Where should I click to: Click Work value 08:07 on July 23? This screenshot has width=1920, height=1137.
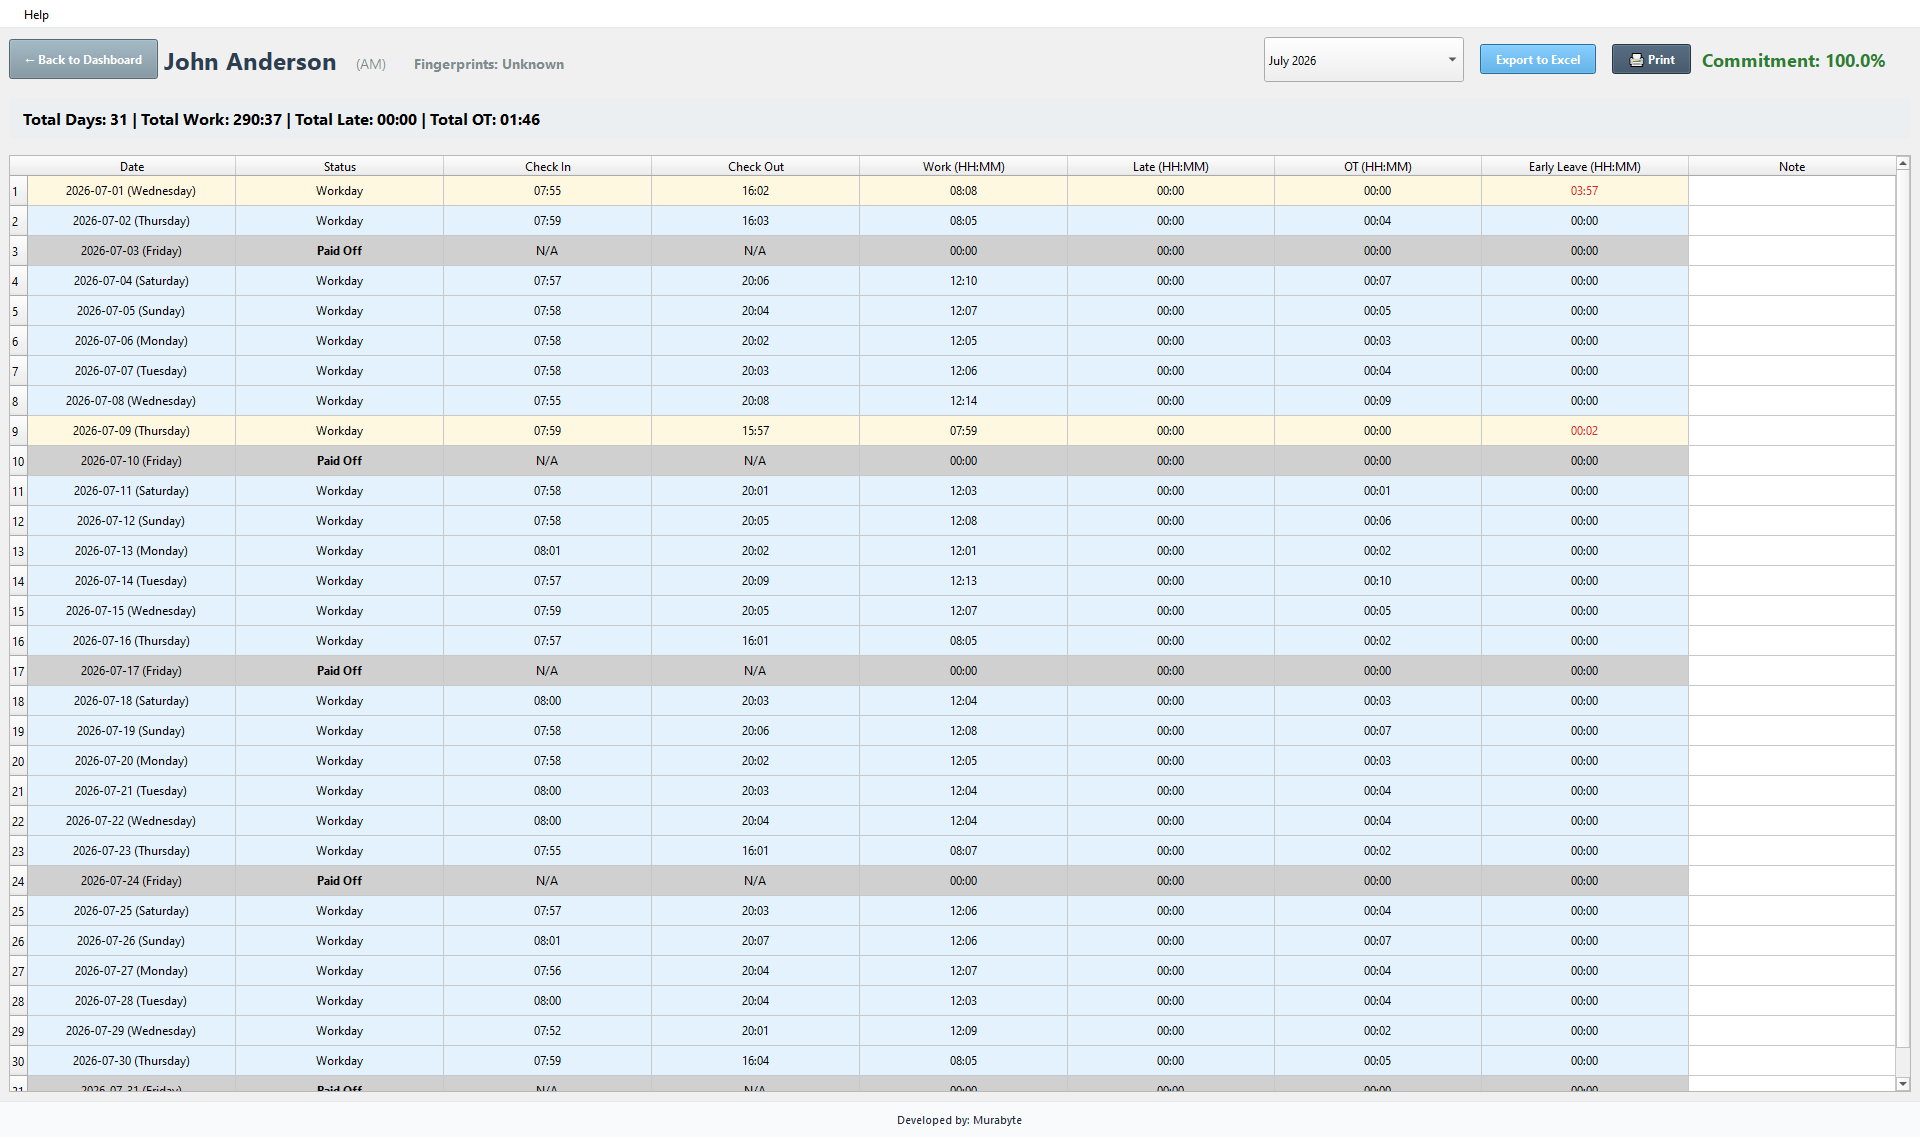[x=963, y=851]
